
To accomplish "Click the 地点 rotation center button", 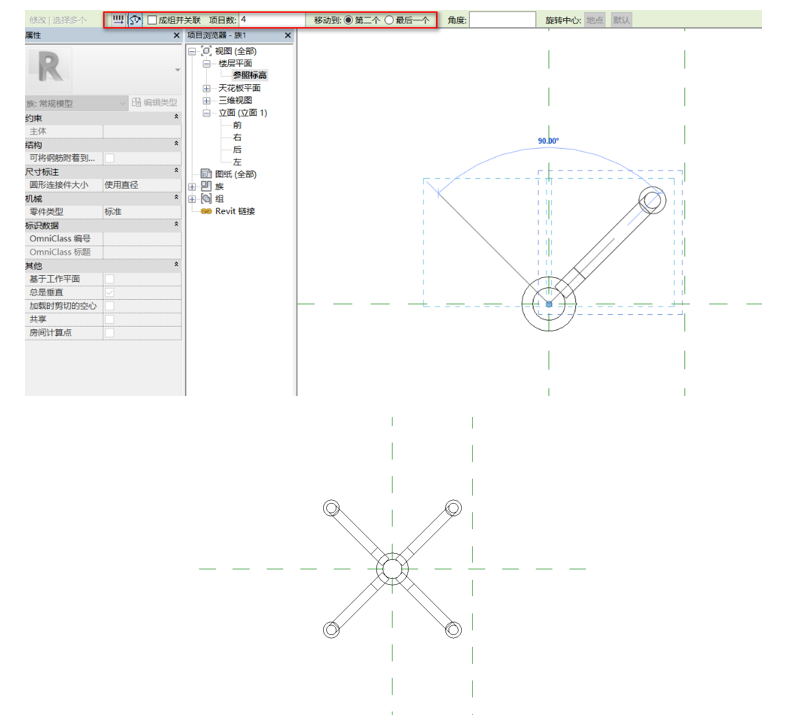I will (x=595, y=20).
